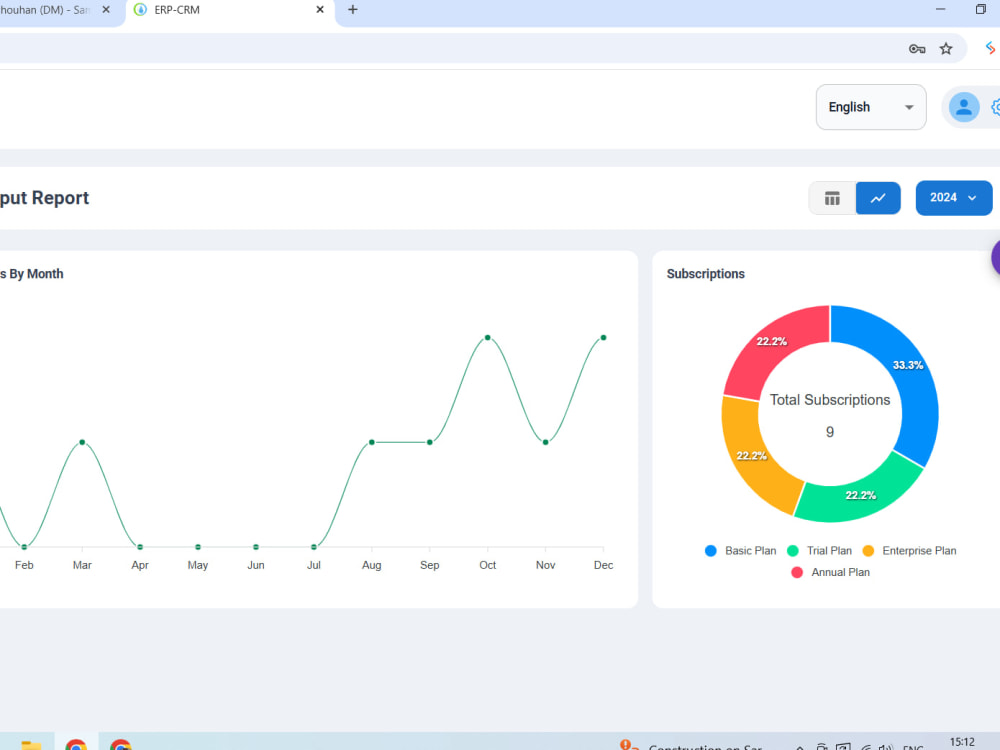
Task: Click the Jun axis label
Action: [256, 565]
